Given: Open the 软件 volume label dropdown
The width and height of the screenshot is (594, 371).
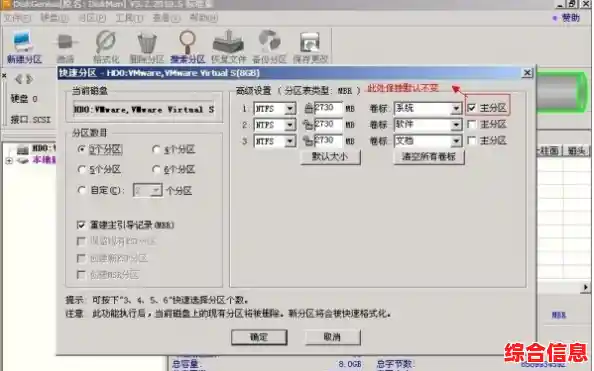Looking at the screenshot, I should click(x=456, y=125).
